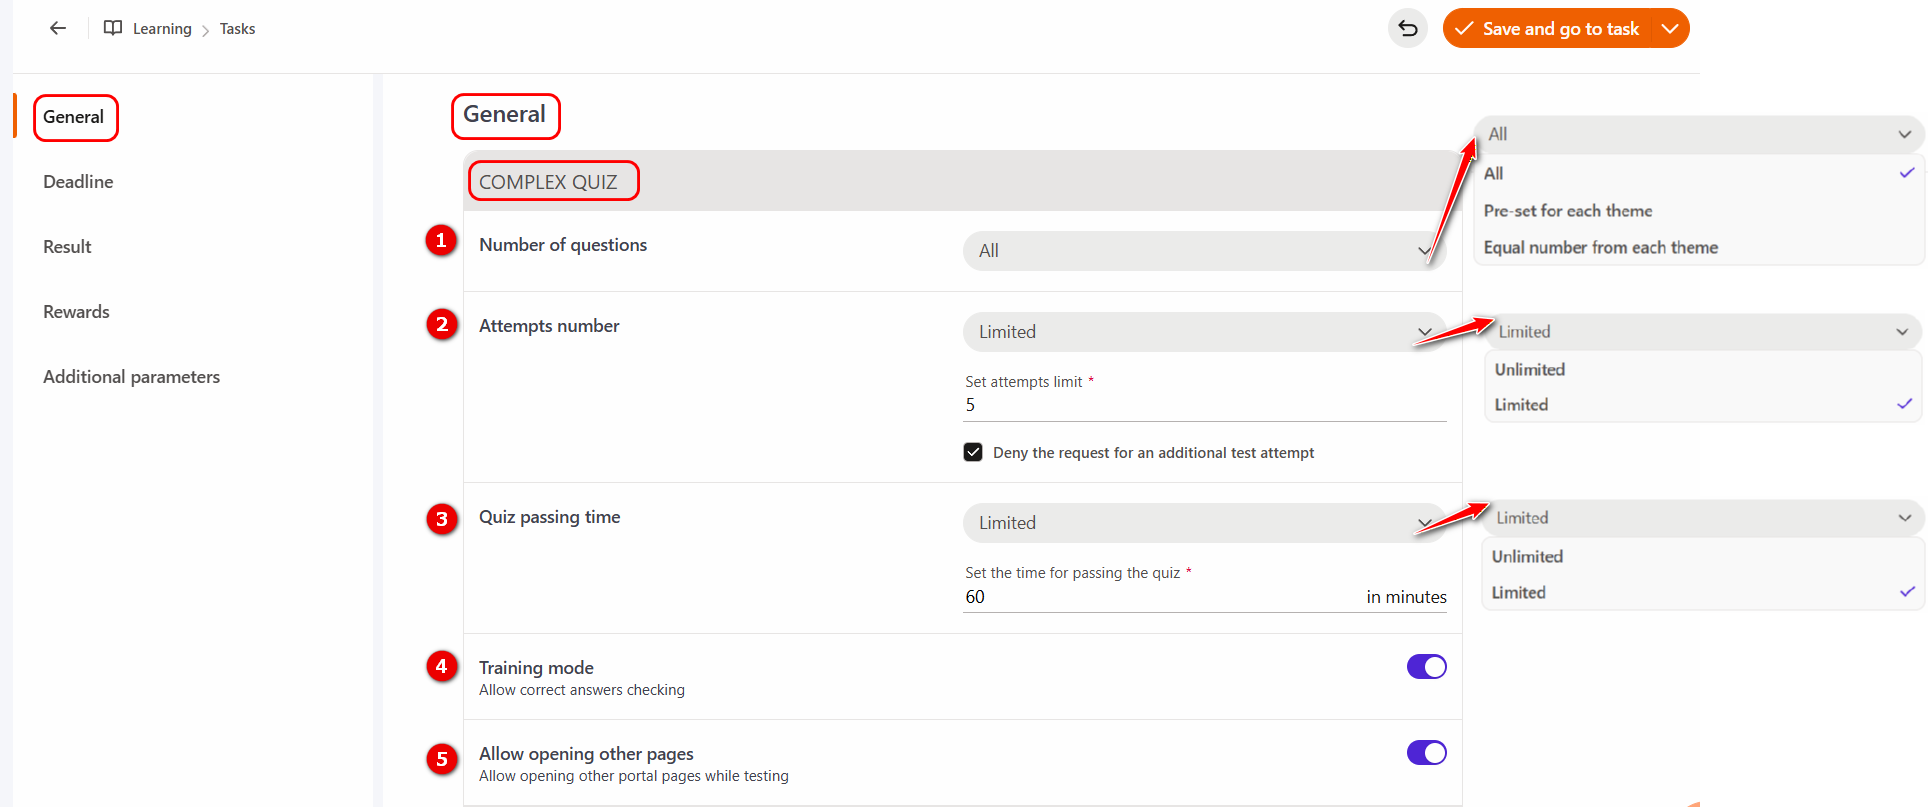Open the Quiz passing time dropdown

tap(1203, 523)
